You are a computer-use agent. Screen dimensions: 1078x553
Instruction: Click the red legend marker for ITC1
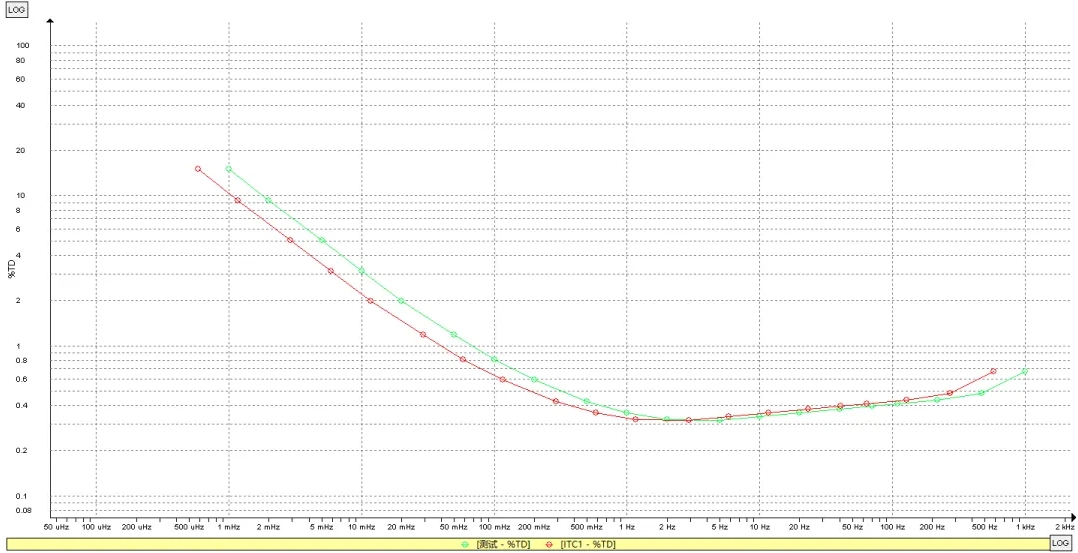tap(548, 544)
